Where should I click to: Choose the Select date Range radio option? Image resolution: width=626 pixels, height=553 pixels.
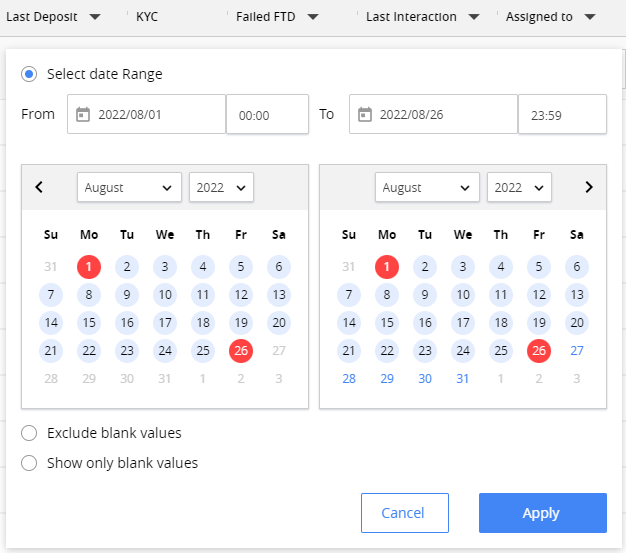coord(29,74)
